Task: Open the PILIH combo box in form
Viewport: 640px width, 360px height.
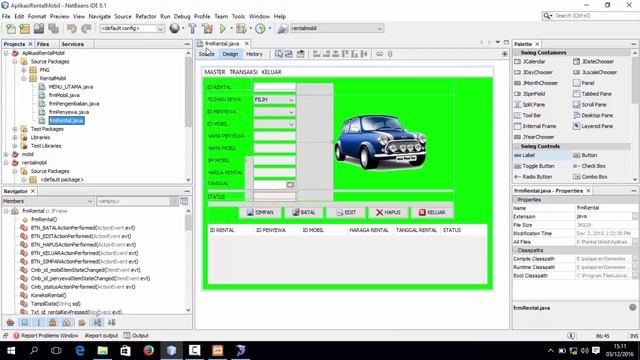Action: 274,100
